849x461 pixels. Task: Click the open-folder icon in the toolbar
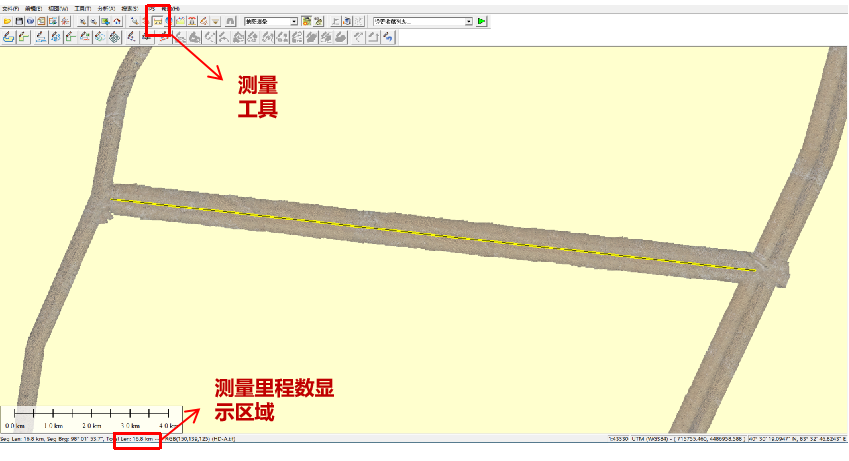(7, 21)
